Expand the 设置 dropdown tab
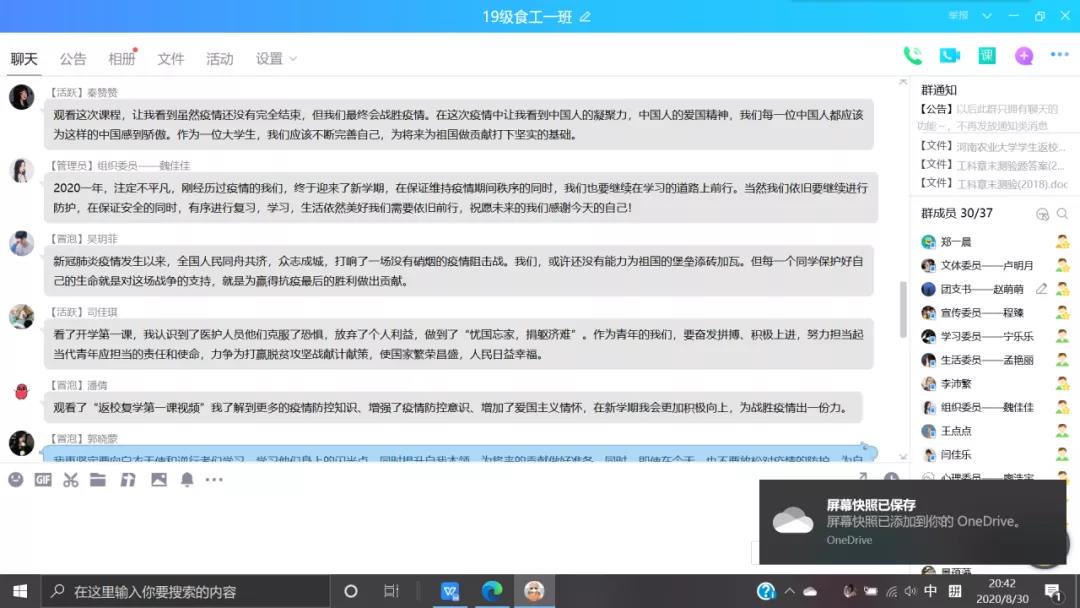Image resolution: width=1080 pixels, height=608 pixels. [x=276, y=59]
